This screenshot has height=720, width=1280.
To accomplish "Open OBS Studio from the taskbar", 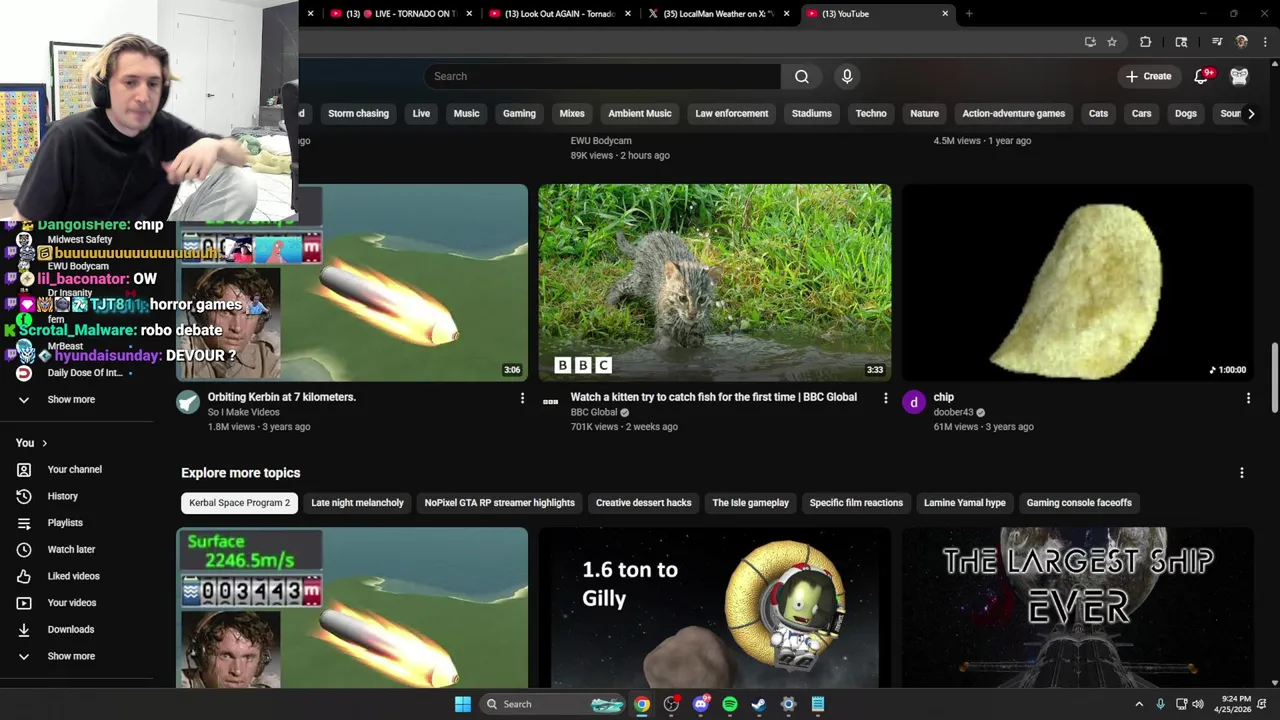I will pyautogui.click(x=671, y=704).
